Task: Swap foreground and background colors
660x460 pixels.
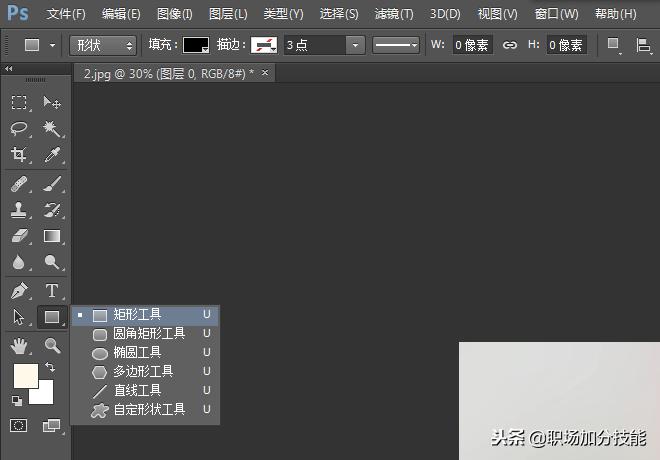Action: [50, 367]
